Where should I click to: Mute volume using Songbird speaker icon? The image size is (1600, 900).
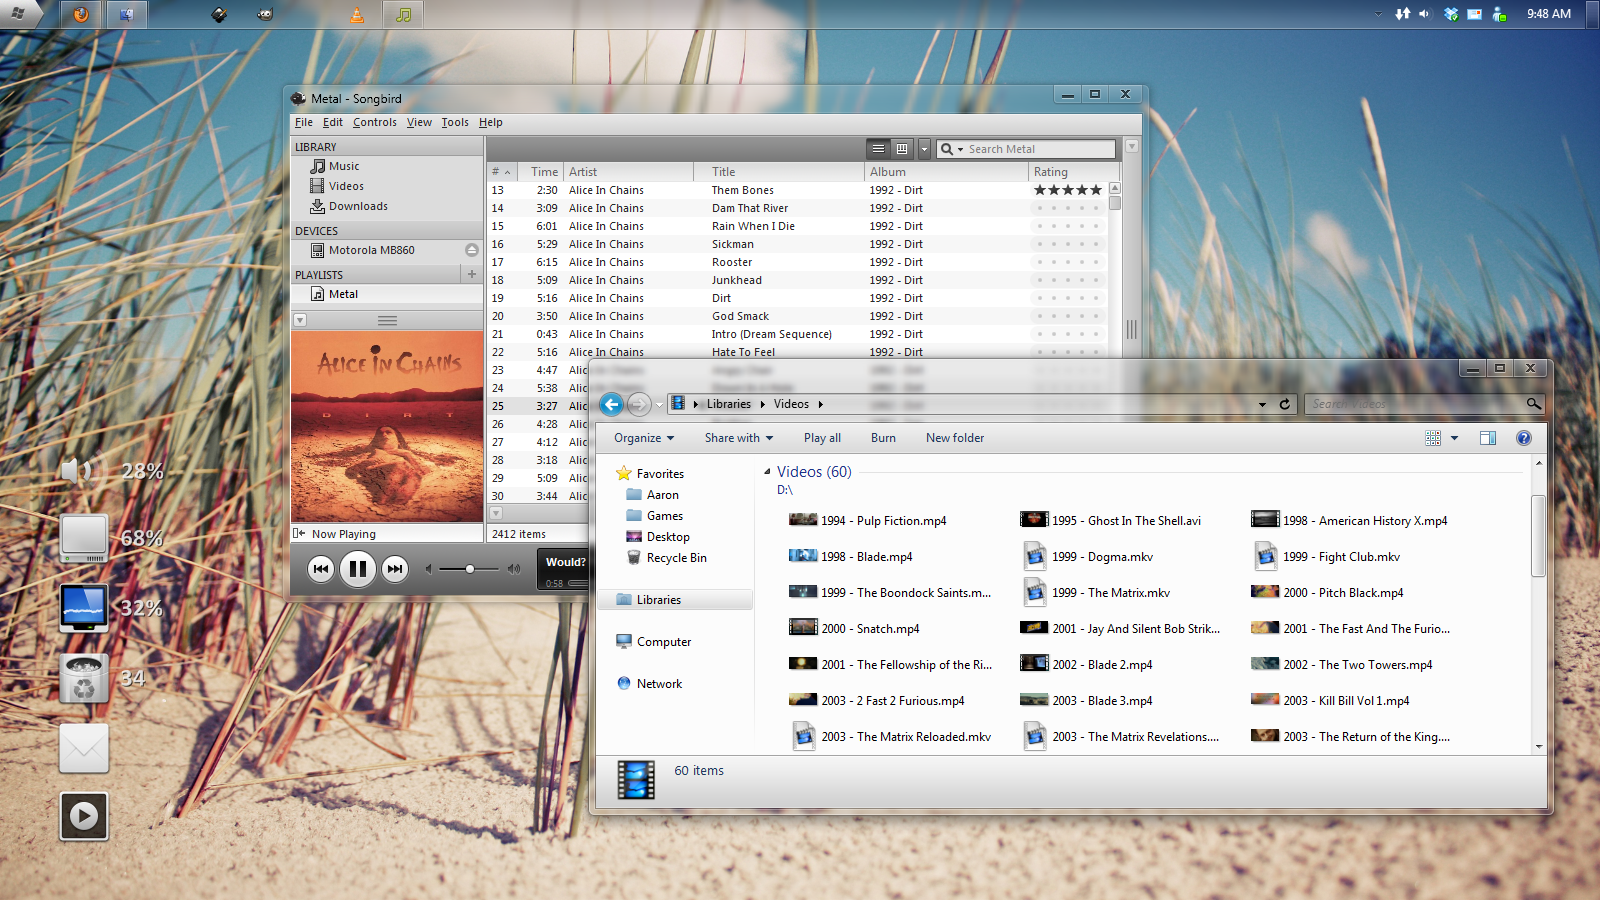click(429, 569)
